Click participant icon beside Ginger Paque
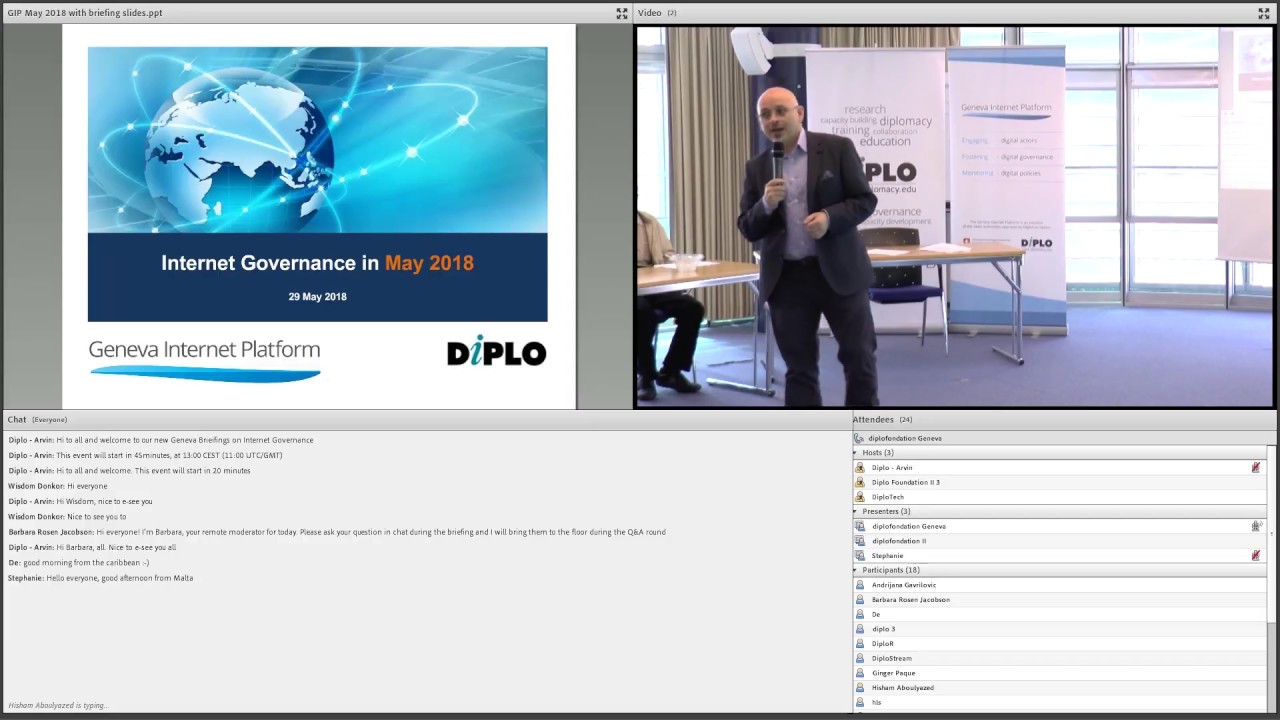 859,673
